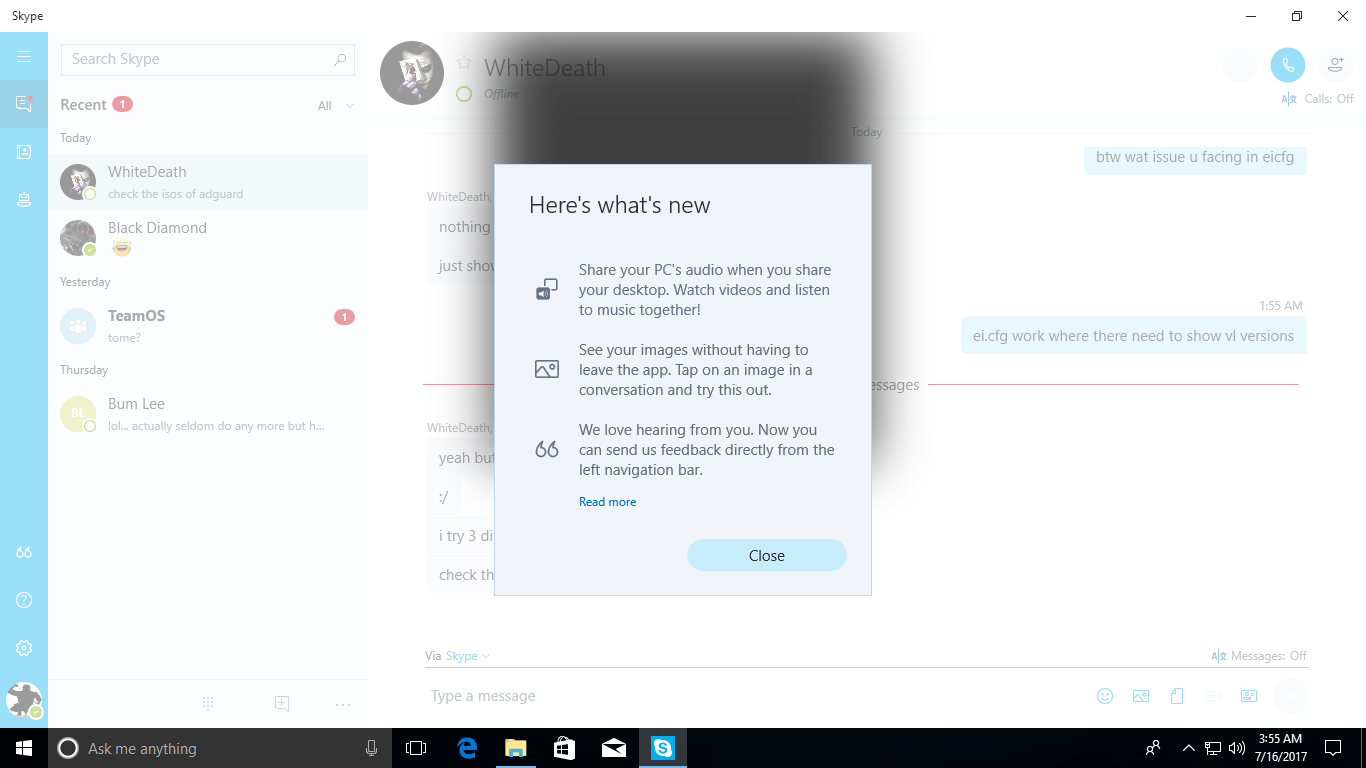Screen dimensions: 1366x768
Task: Open the hamburger navigation menu
Action: click(24, 57)
